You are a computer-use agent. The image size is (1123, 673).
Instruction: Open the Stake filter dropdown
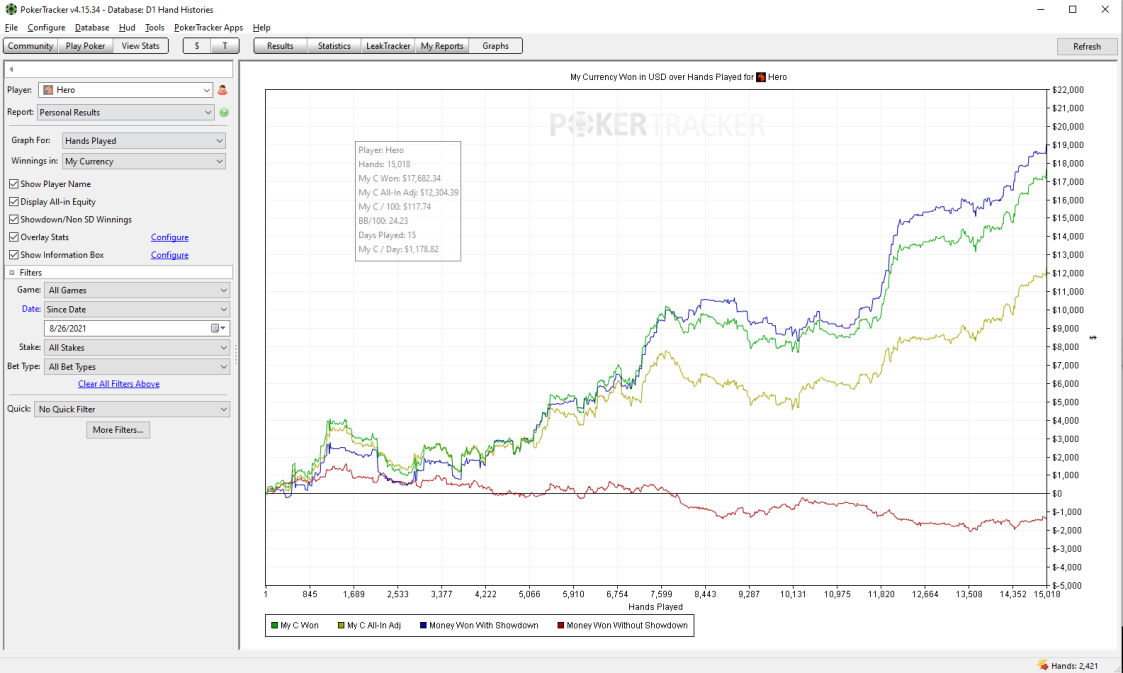coord(137,348)
